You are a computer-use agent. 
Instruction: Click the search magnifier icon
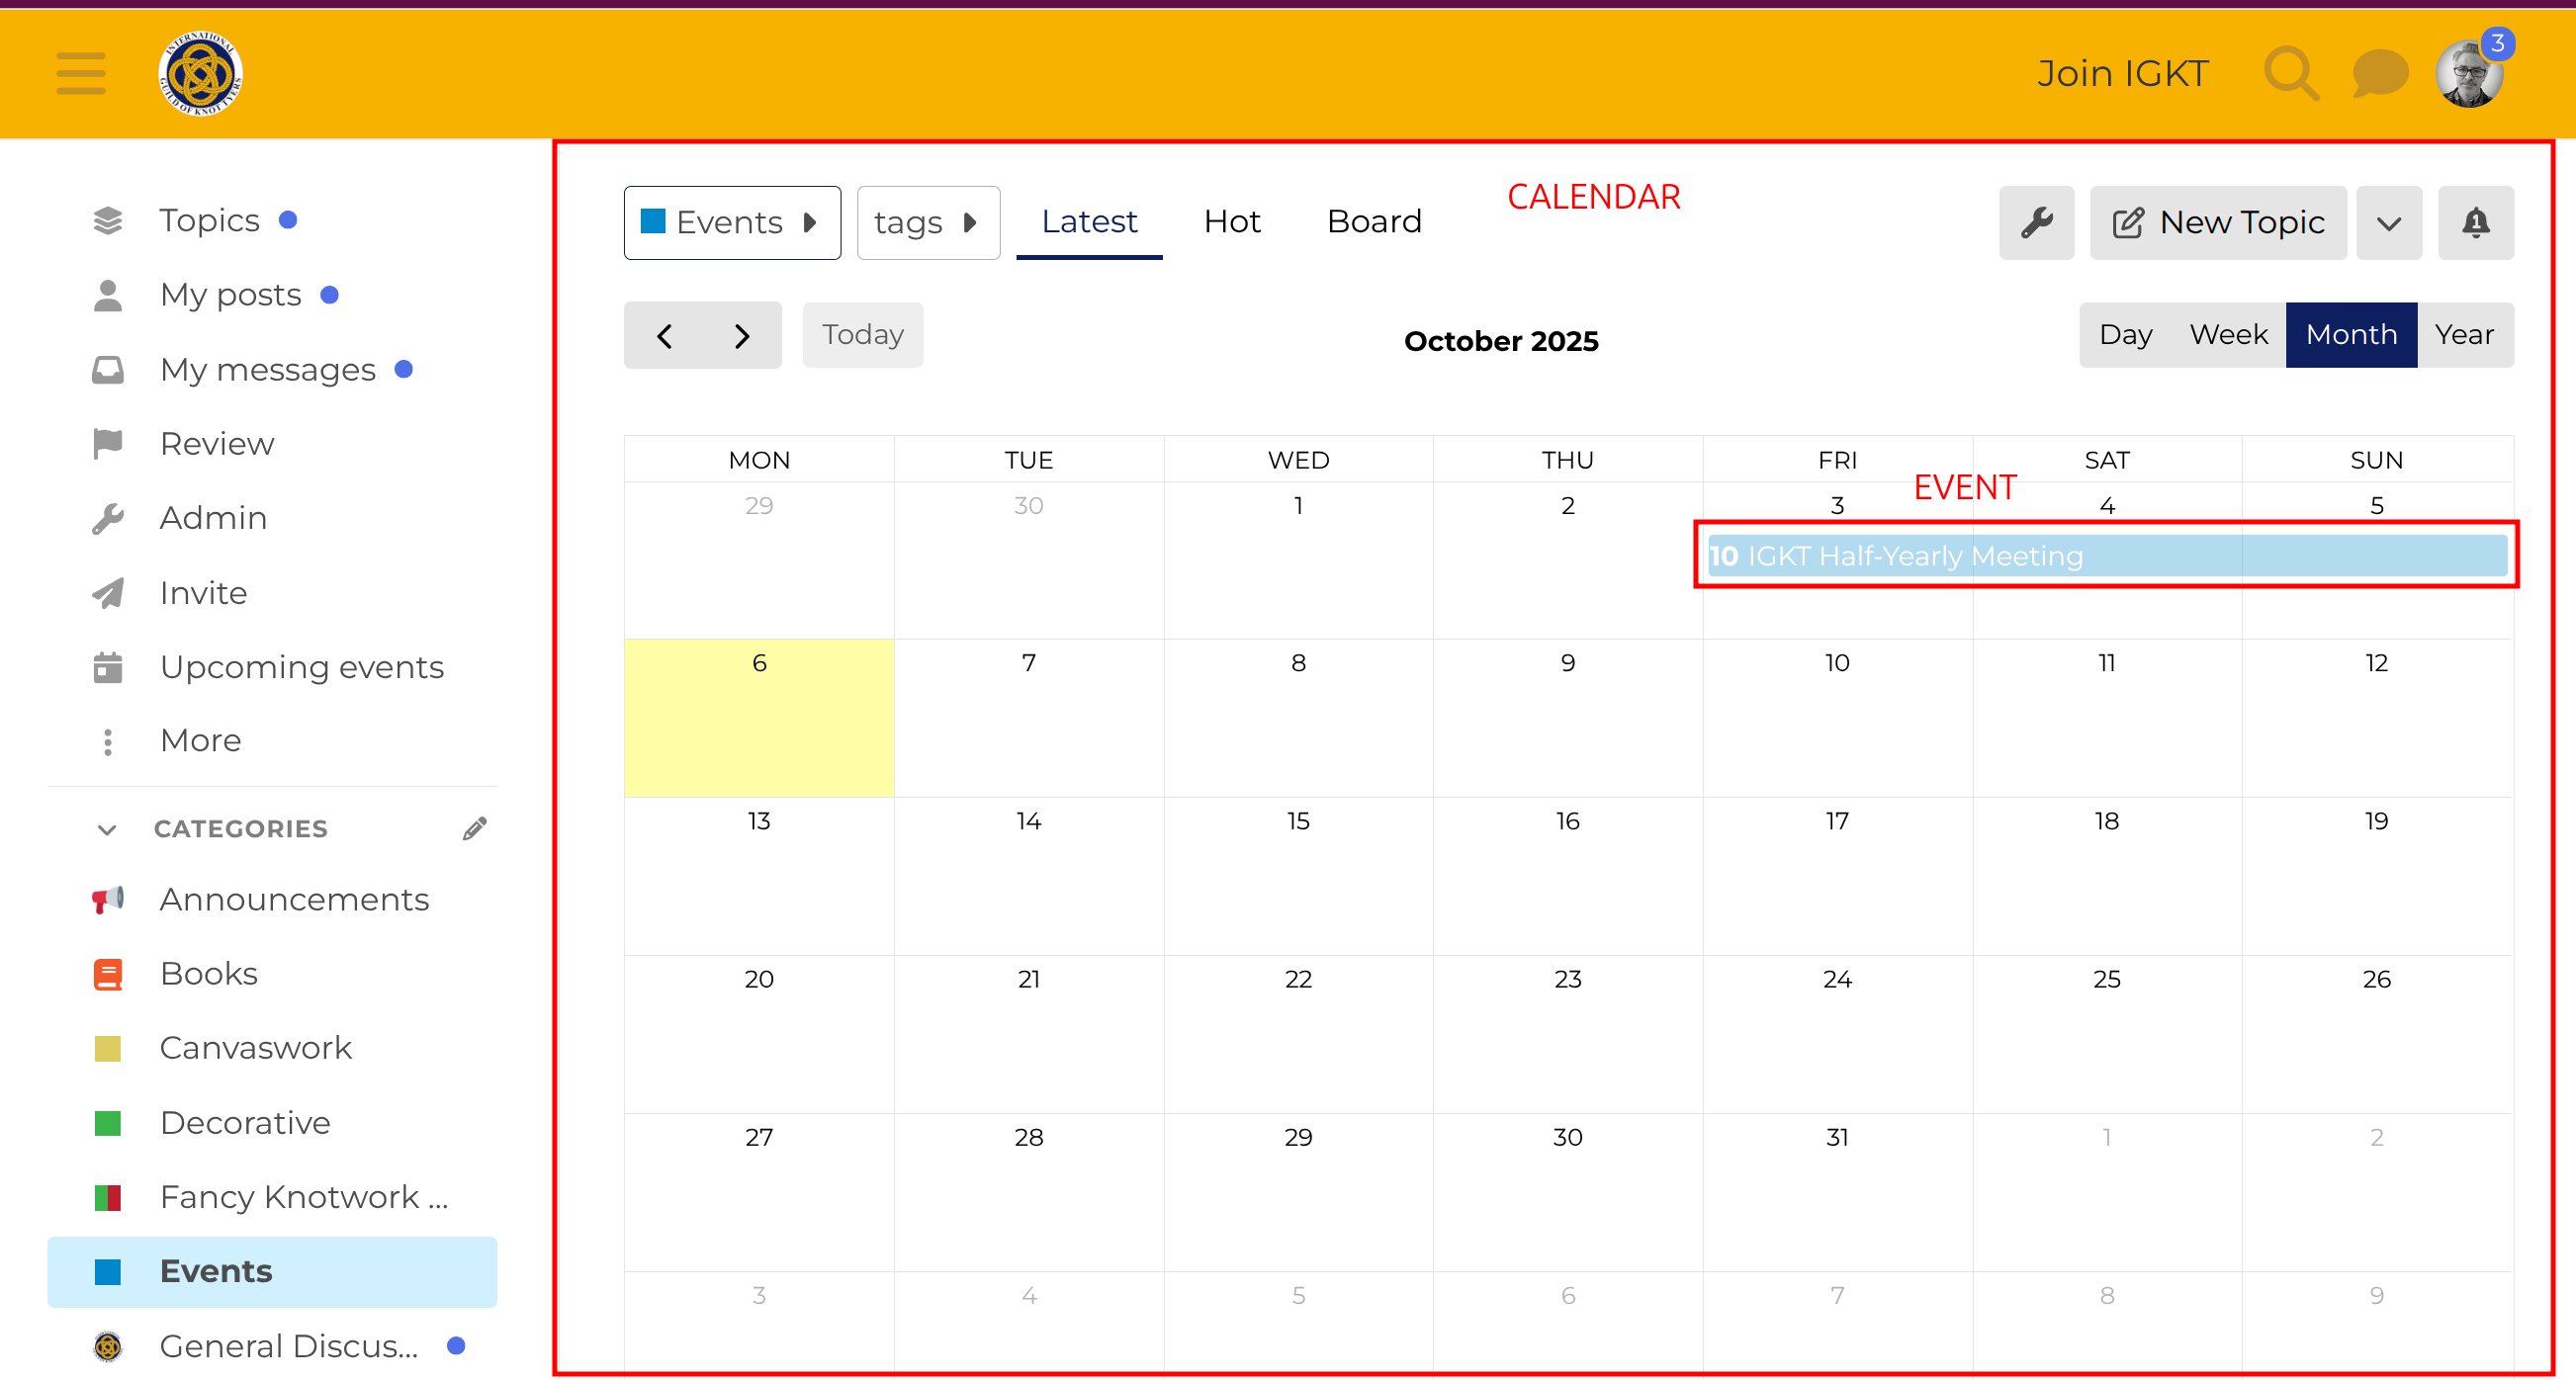click(x=2290, y=74)
